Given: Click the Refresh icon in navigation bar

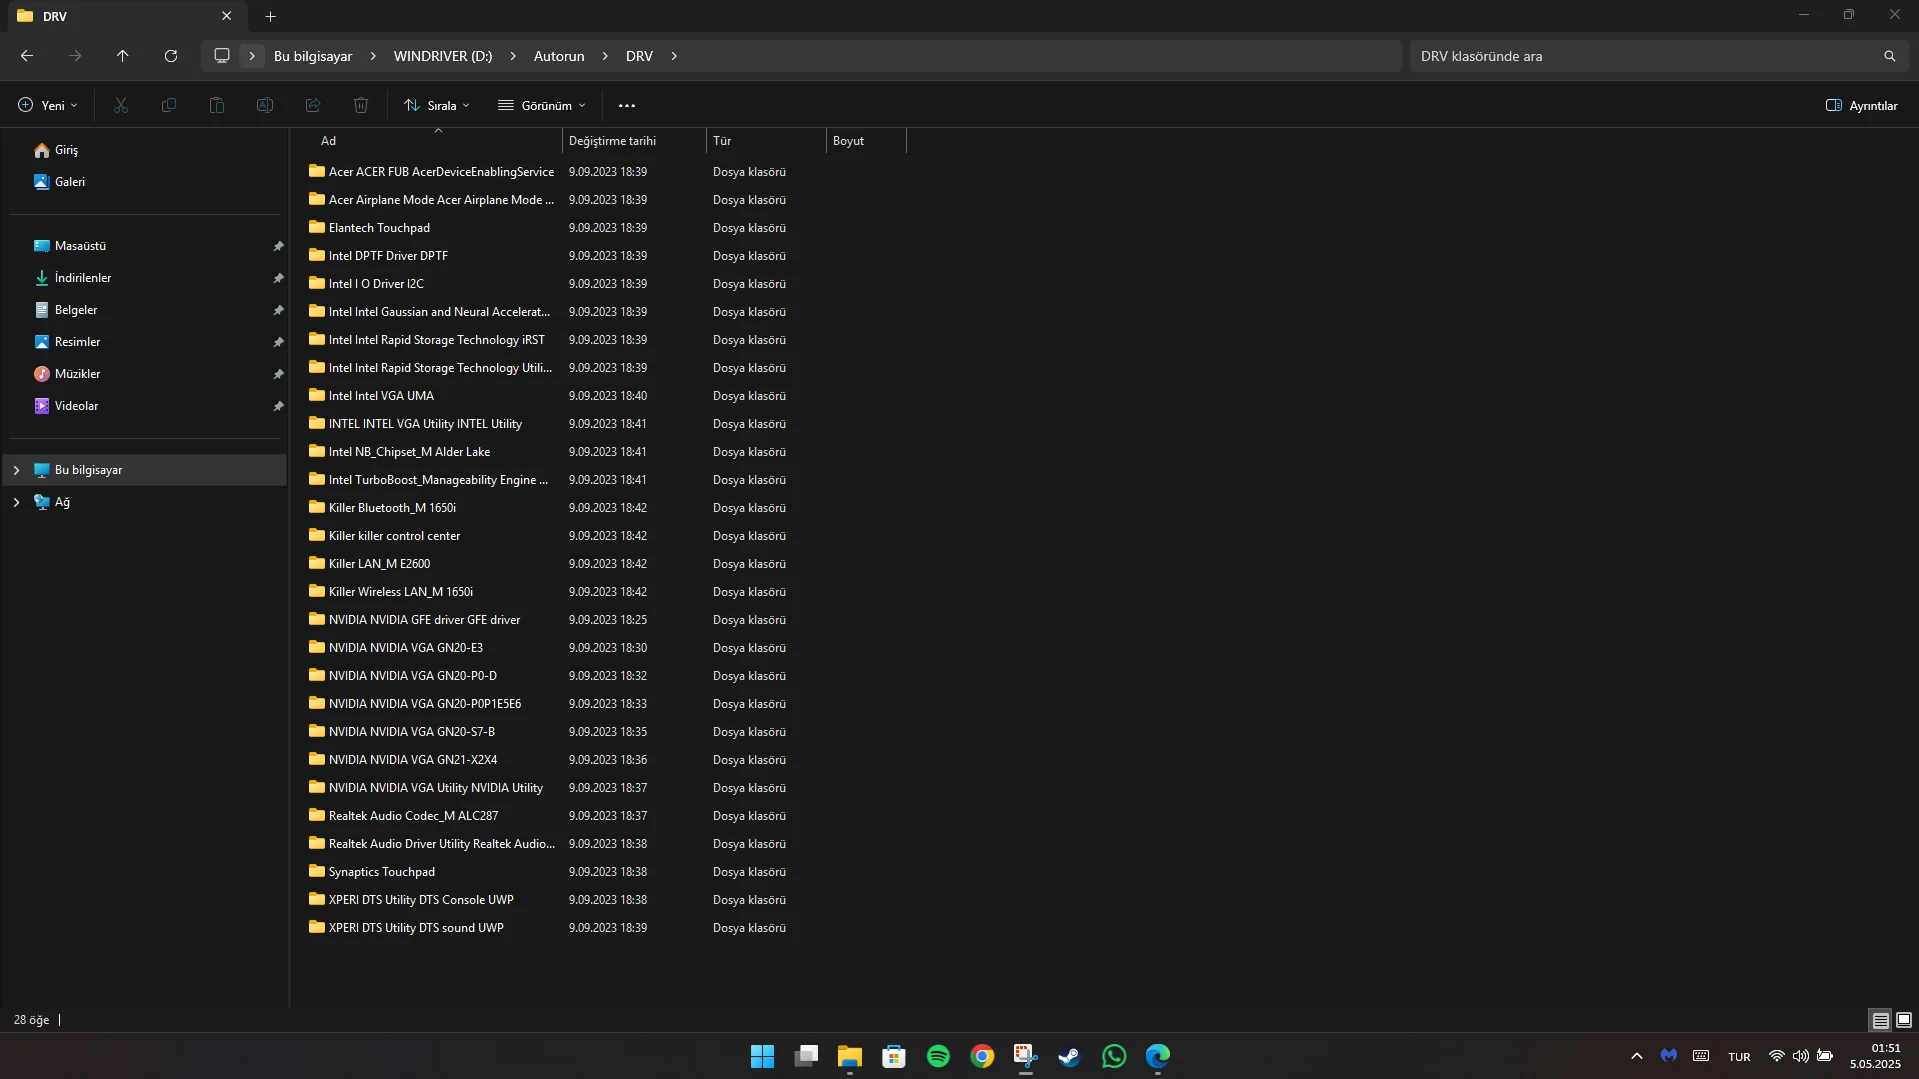Looking at the screenshot, I should point(171,56).
